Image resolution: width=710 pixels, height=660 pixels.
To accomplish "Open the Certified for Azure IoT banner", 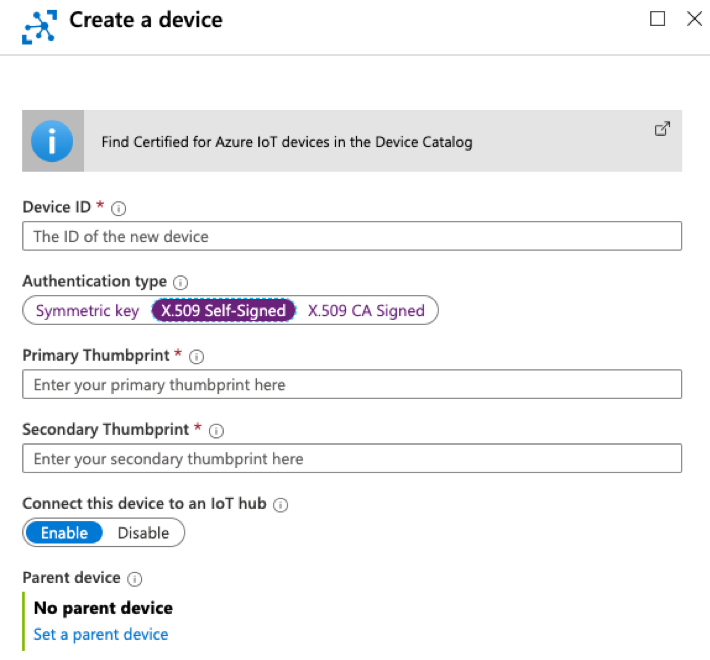I will click(x=287, y=142).
